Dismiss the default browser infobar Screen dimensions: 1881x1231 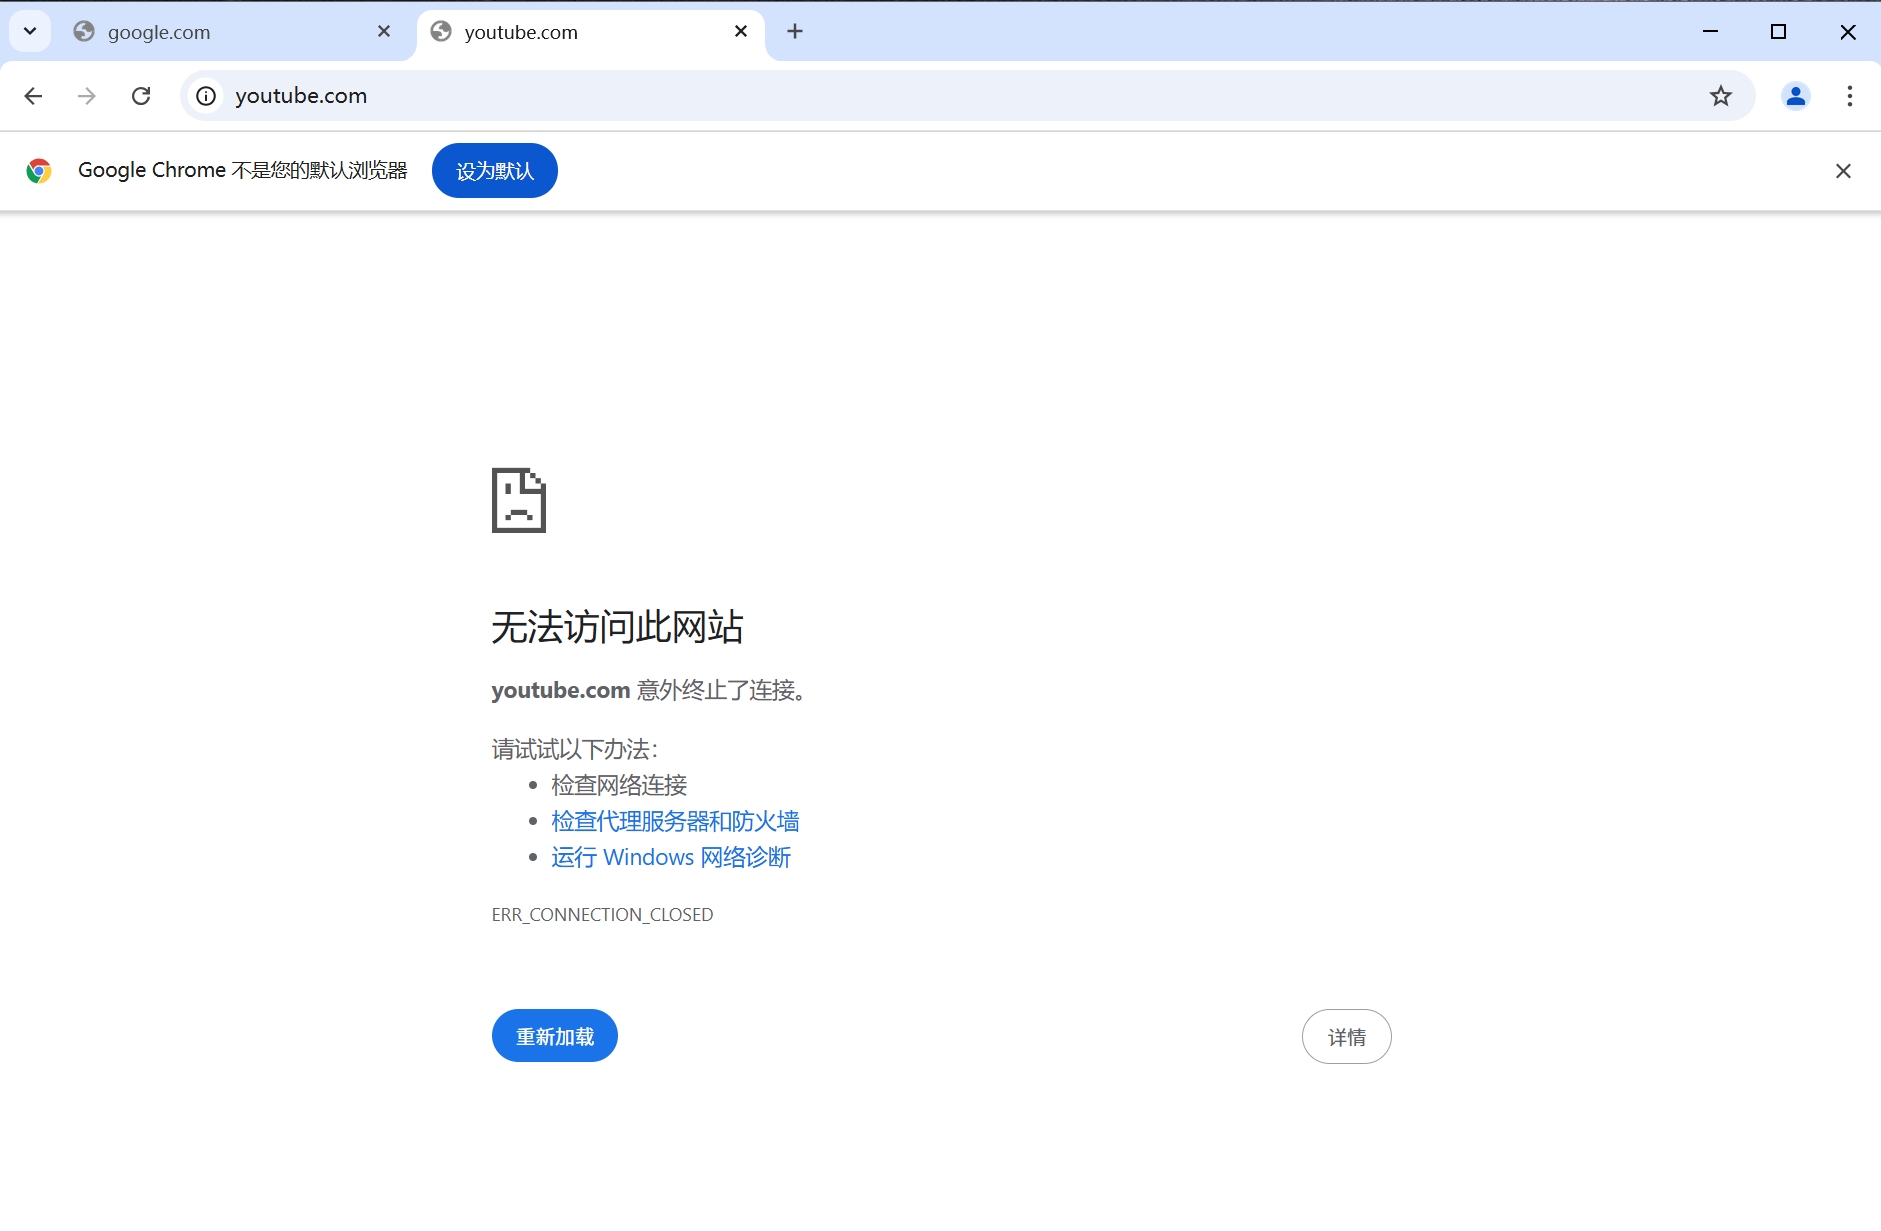click(1843, 171)
